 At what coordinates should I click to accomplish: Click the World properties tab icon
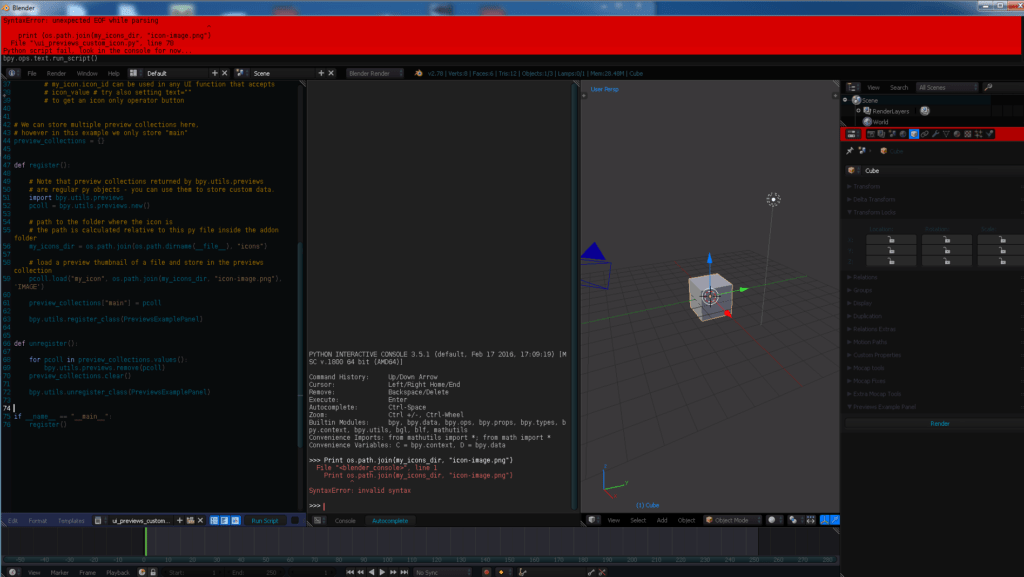903,135
